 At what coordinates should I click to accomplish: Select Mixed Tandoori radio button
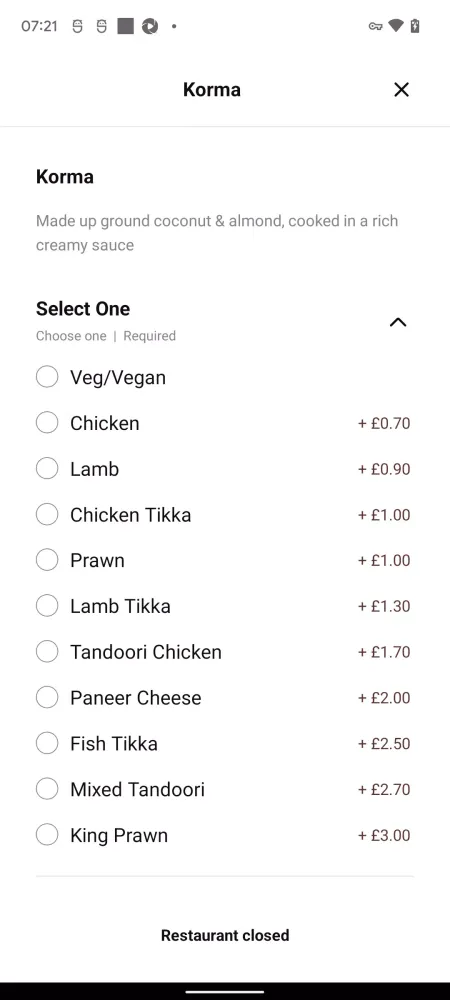[47, 790]
